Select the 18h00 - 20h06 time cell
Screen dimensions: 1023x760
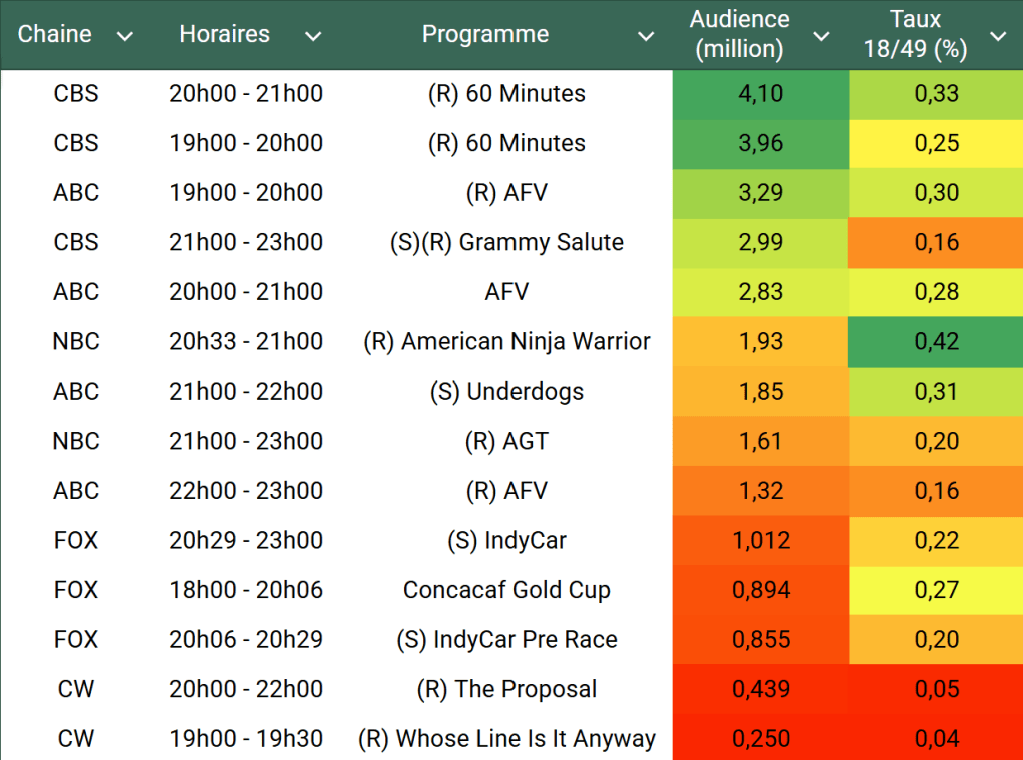pos(246,590)
